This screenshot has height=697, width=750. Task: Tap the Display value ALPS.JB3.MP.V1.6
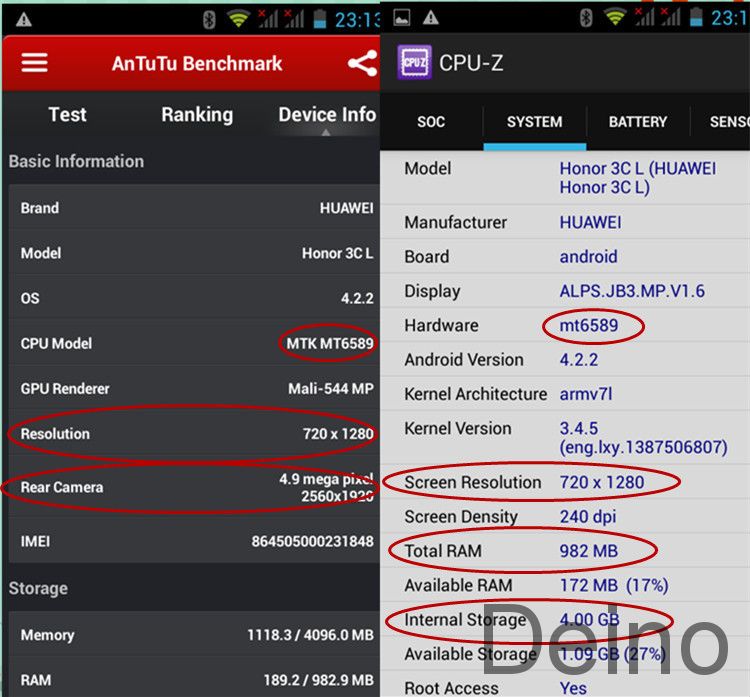pyautogui.click(x=632, y=291)
